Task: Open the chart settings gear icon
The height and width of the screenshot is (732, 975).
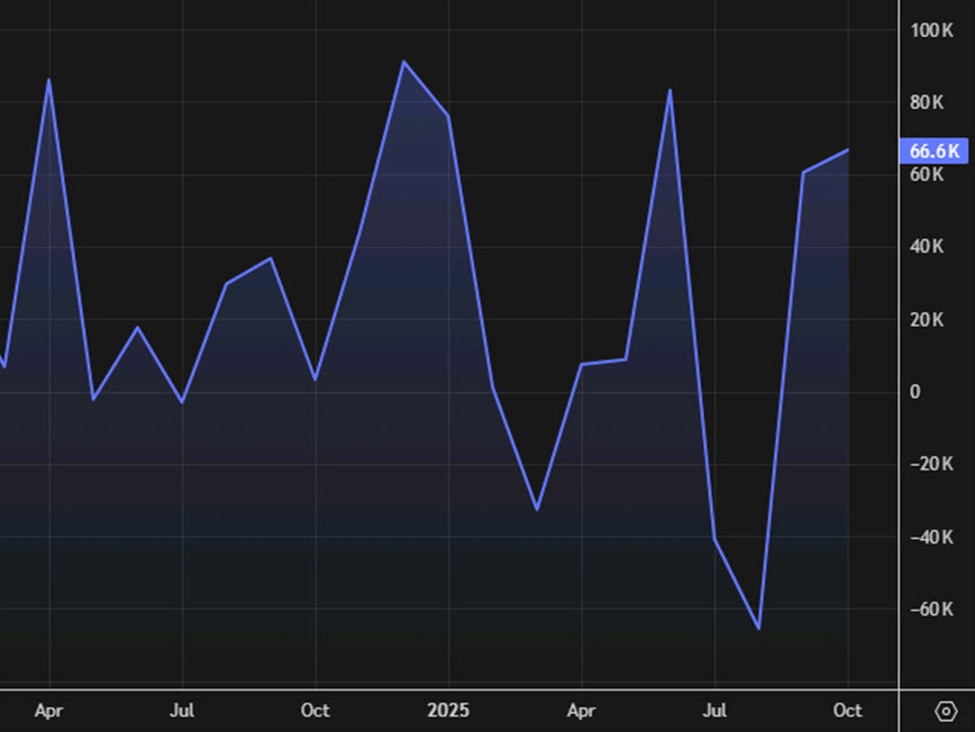Action: tap(946, 711)
